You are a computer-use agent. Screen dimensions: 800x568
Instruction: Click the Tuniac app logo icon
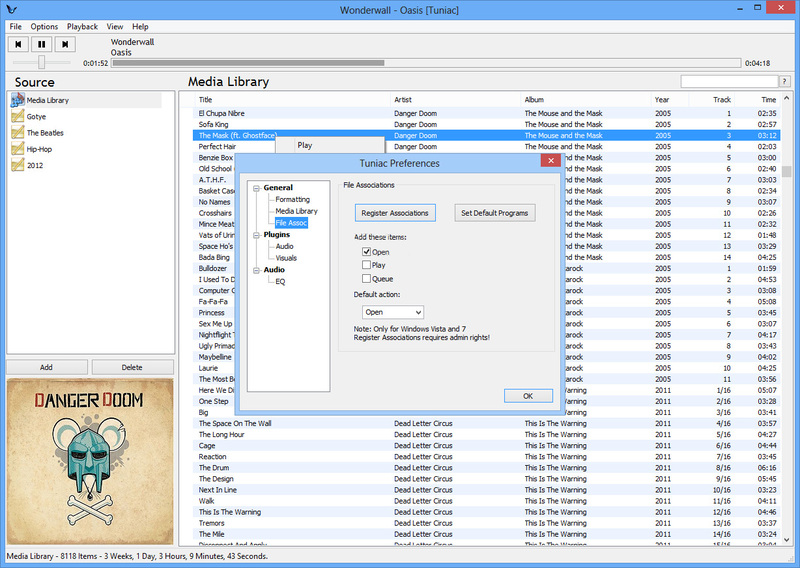[x=12, y=10]
